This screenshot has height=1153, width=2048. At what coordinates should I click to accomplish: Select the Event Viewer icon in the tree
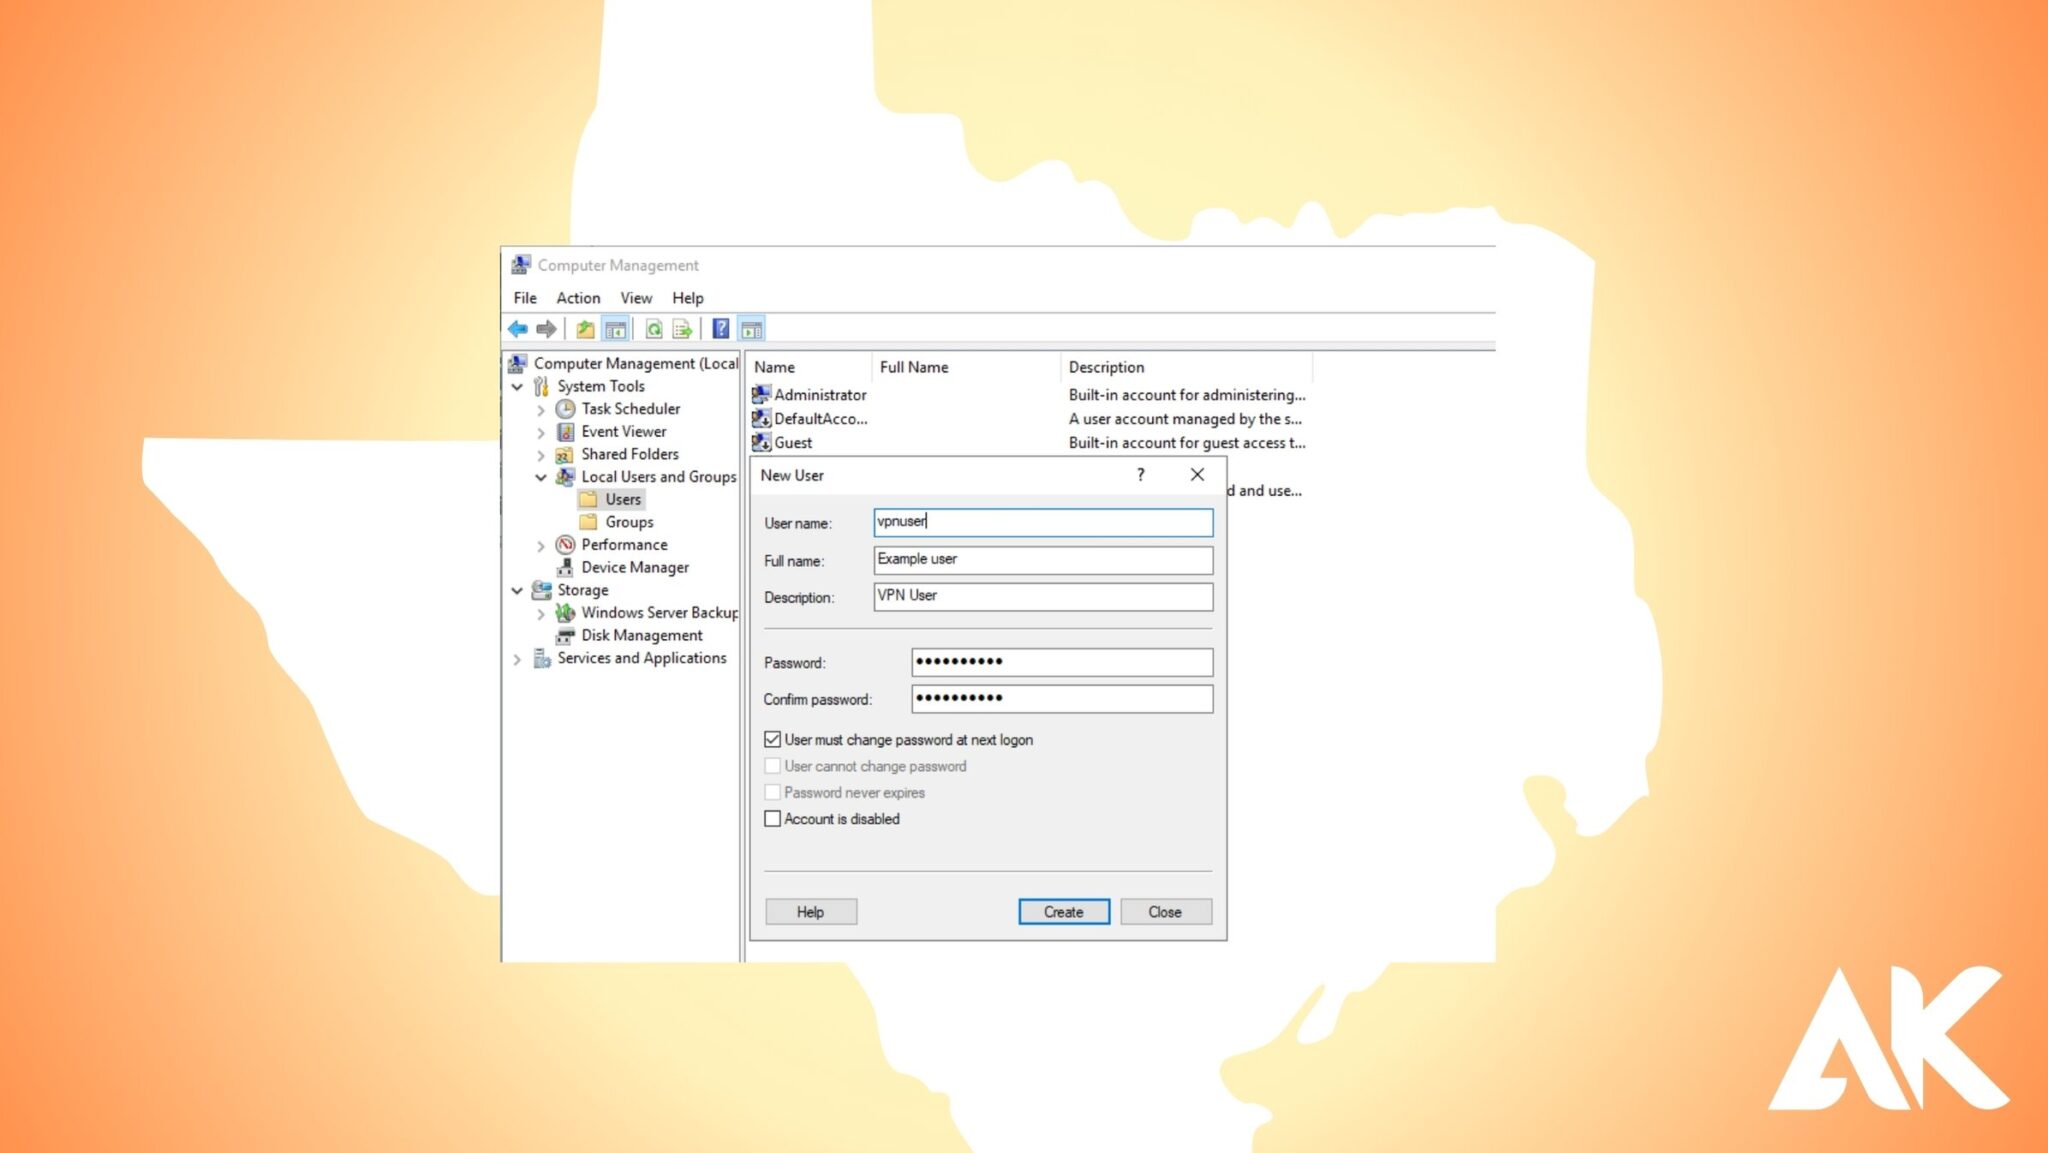(x=566, y=431)
